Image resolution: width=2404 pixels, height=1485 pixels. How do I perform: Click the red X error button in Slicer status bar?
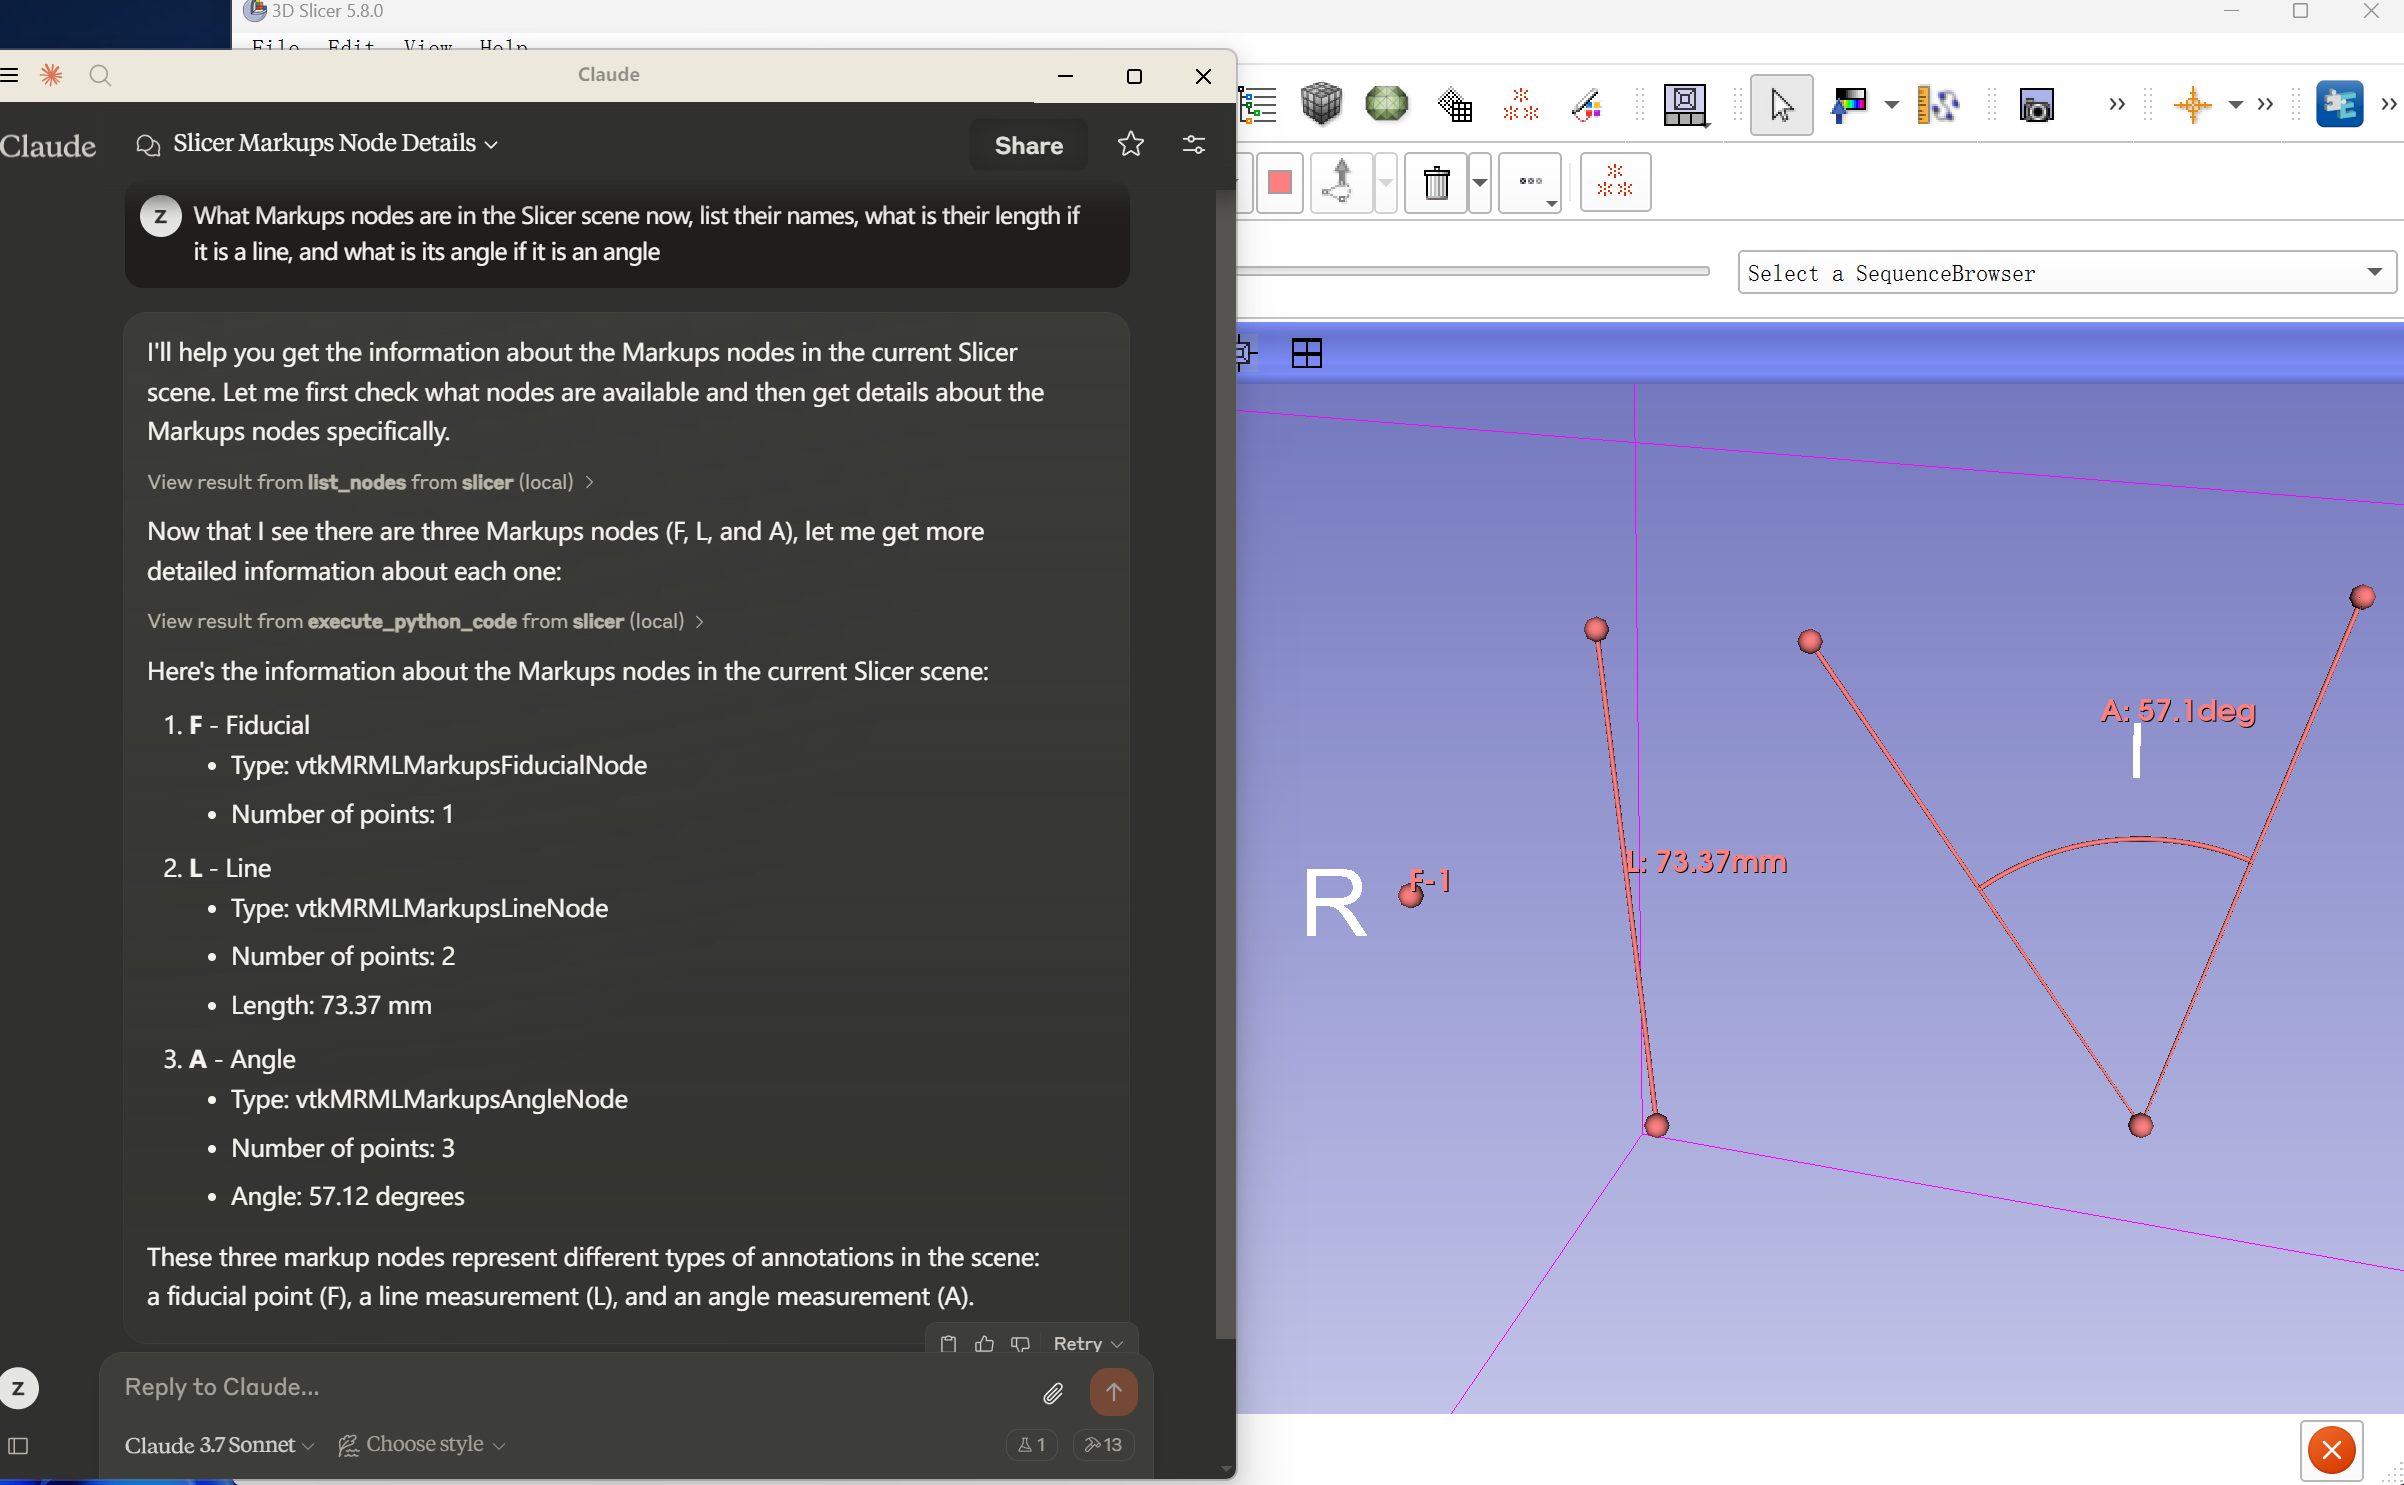(x=2331, y=1450)
